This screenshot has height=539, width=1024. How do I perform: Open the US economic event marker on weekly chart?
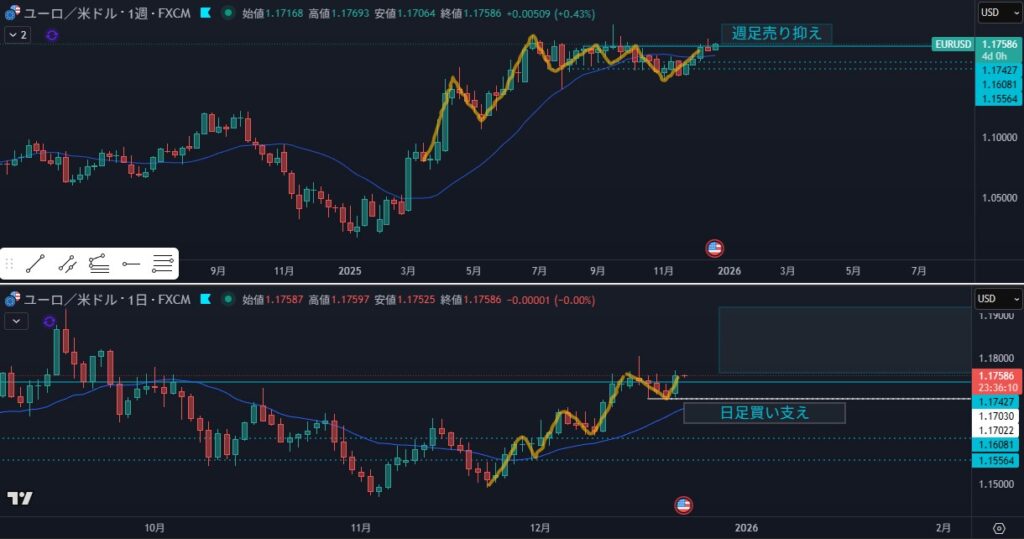(x=715, y=247)
